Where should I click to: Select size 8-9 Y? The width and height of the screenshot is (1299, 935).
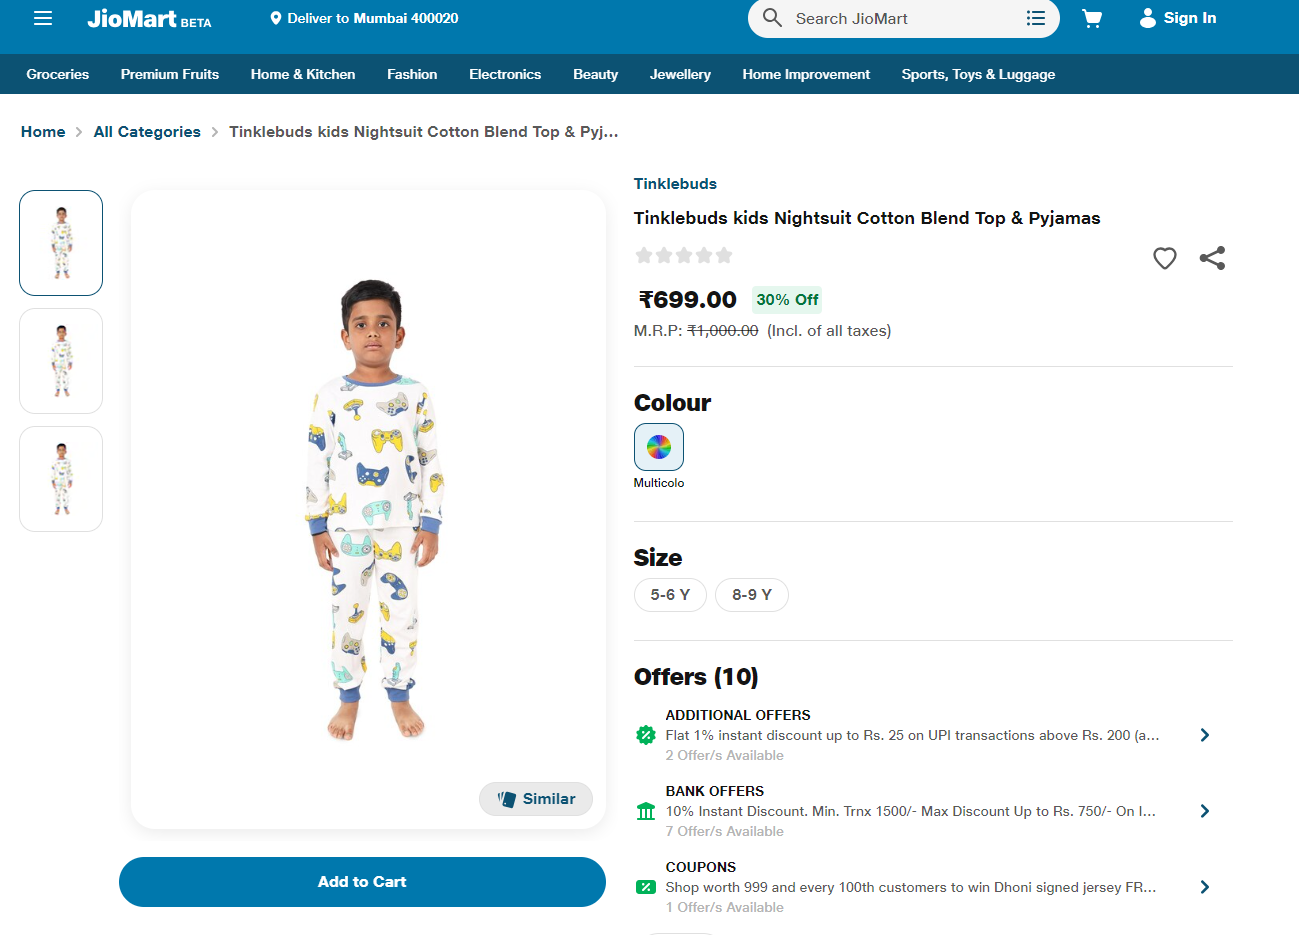[x=752, y=595]
